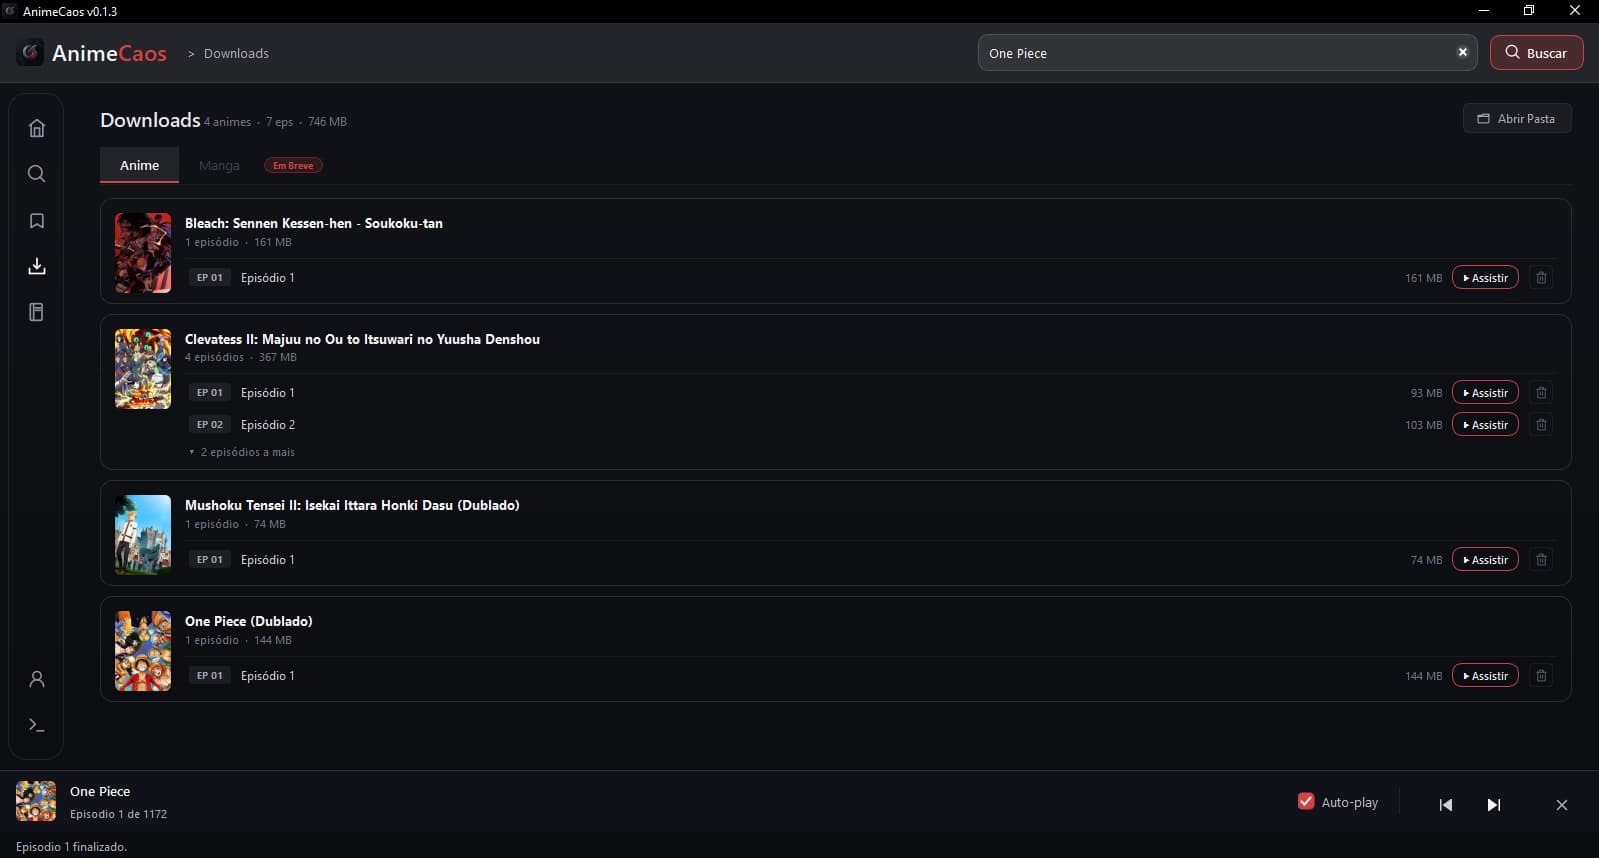The width and height of the screenshot is (1599, 858).
Task: Click title Bleach: Sennen Kessen-hen - Soukoku-tan
Action: [x=314, y=223]
